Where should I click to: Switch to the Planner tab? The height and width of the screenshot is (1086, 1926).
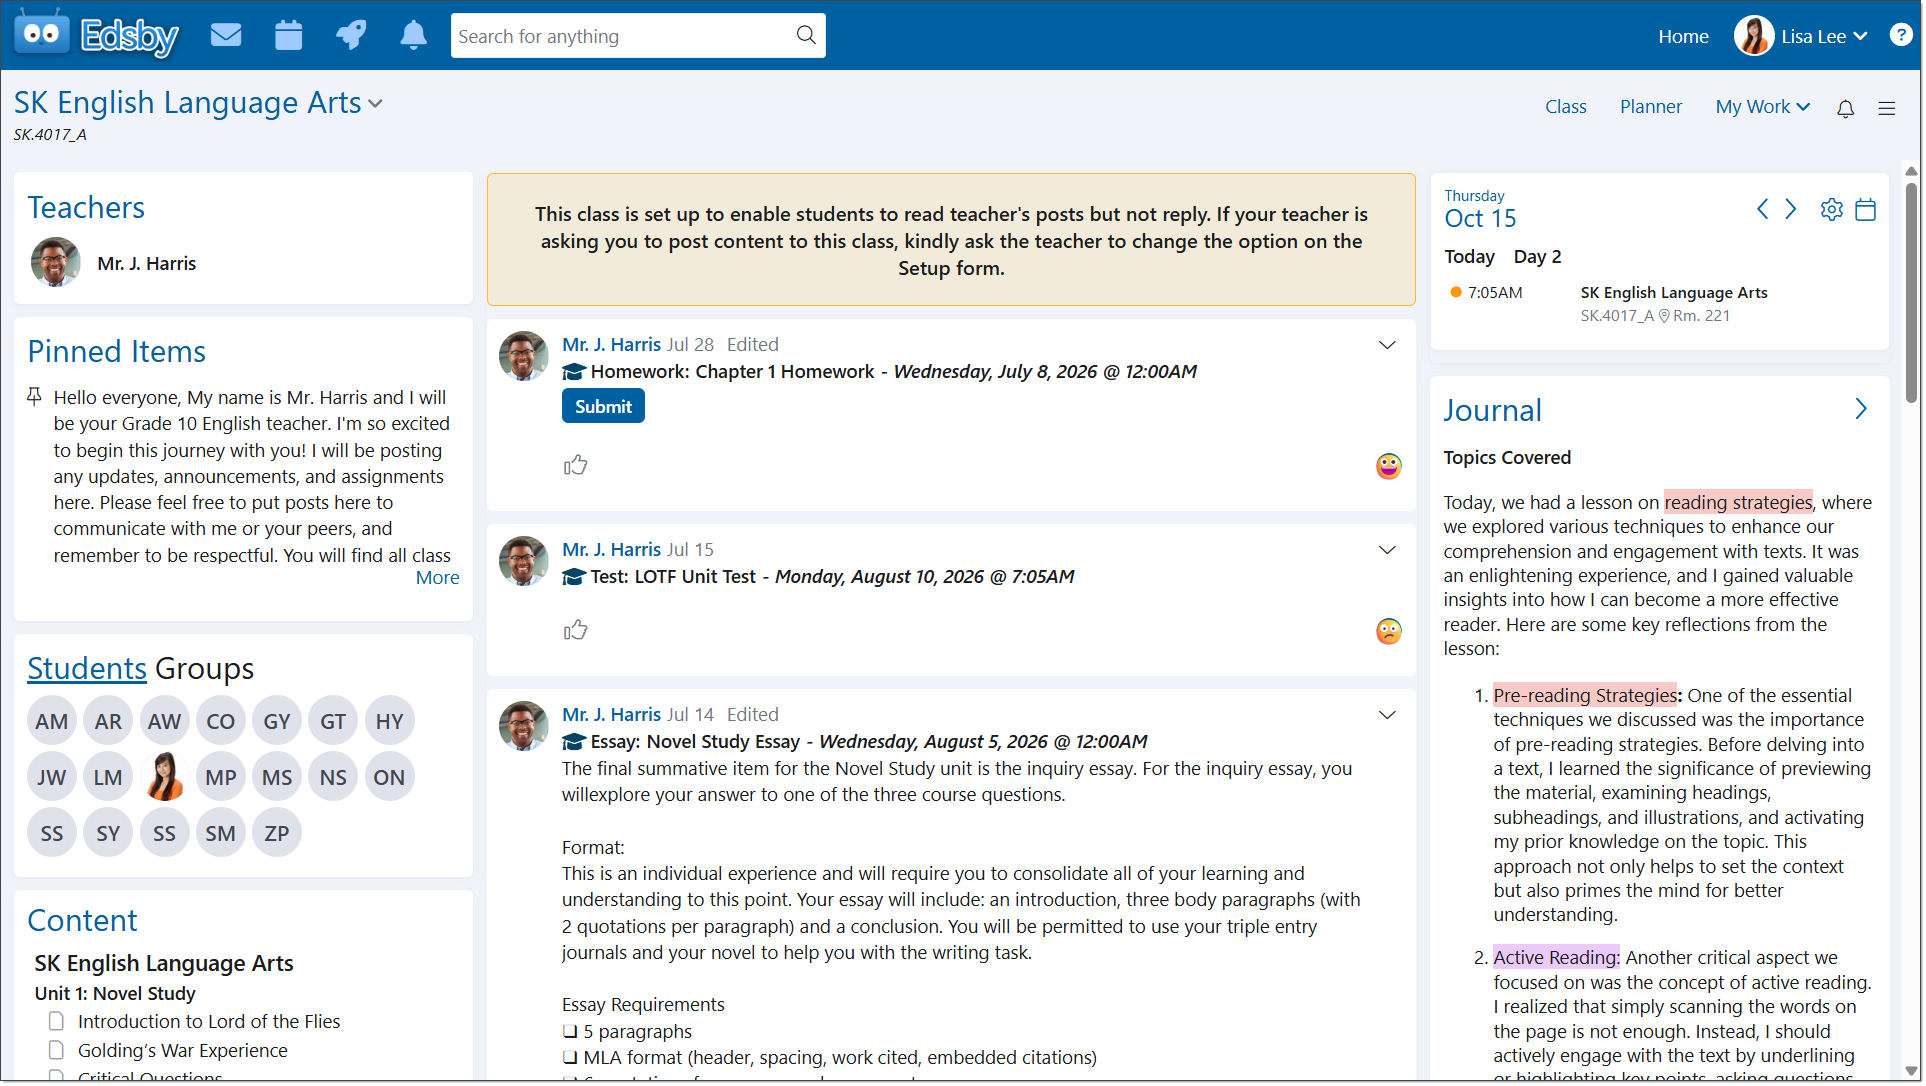point(1651,107)
